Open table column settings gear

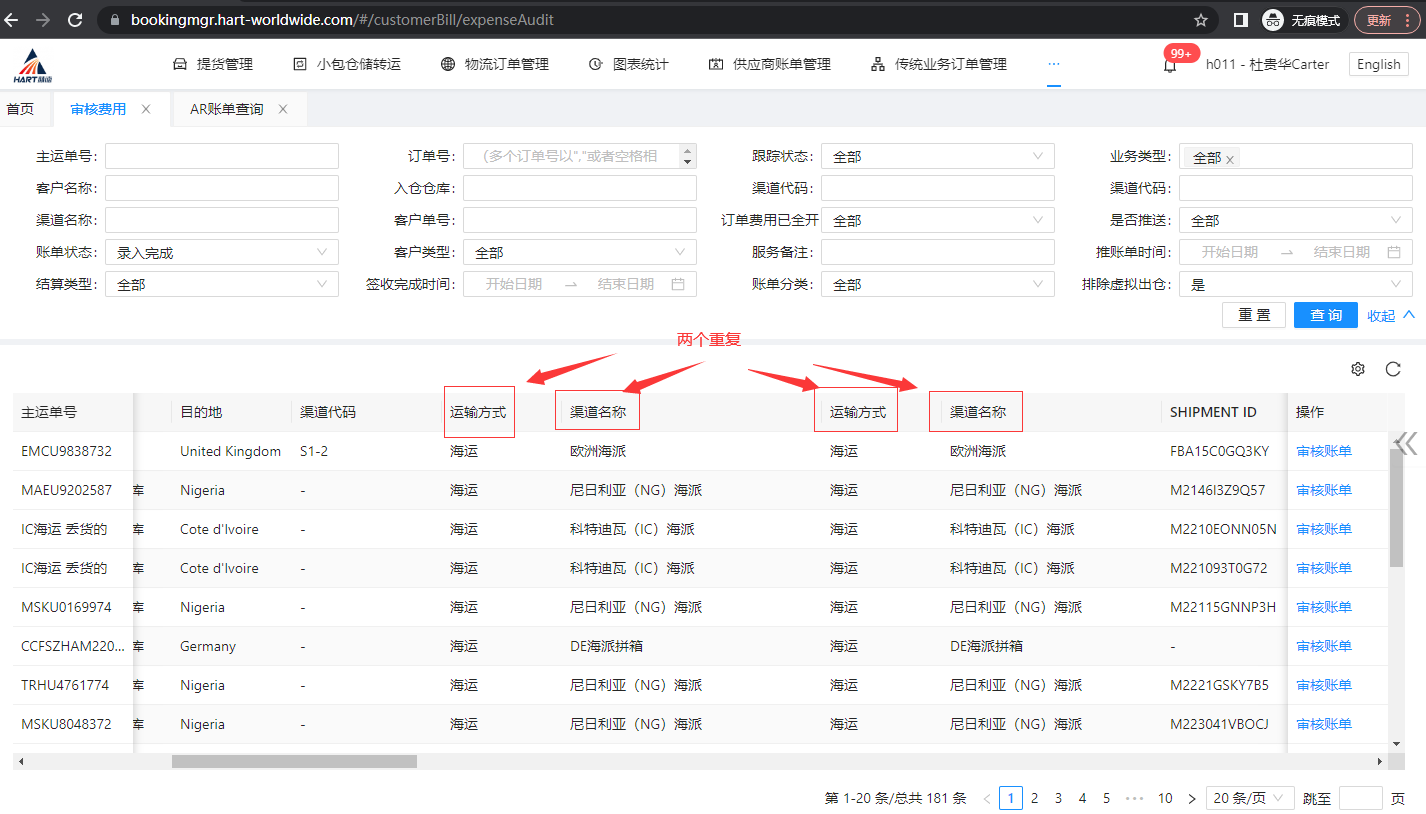click(x=1357, y=369)
